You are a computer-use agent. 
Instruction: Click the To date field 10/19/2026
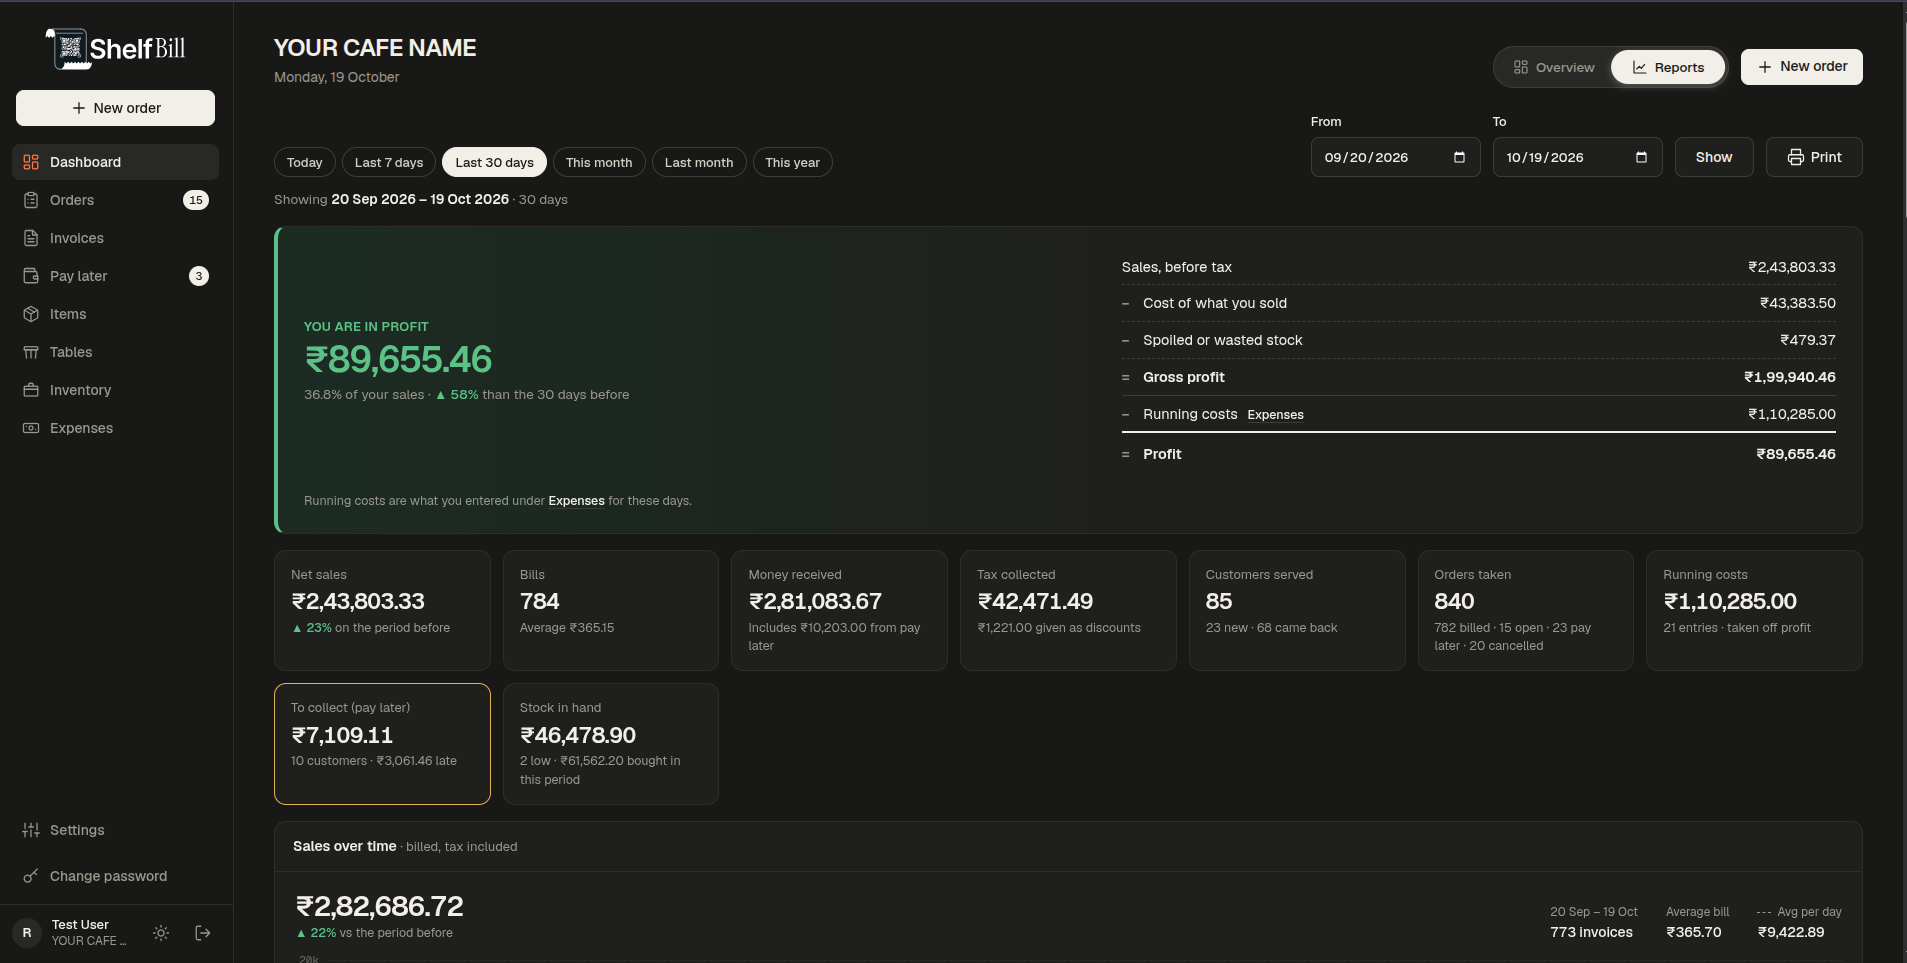pyautogui.click(x=1577, y=157)
